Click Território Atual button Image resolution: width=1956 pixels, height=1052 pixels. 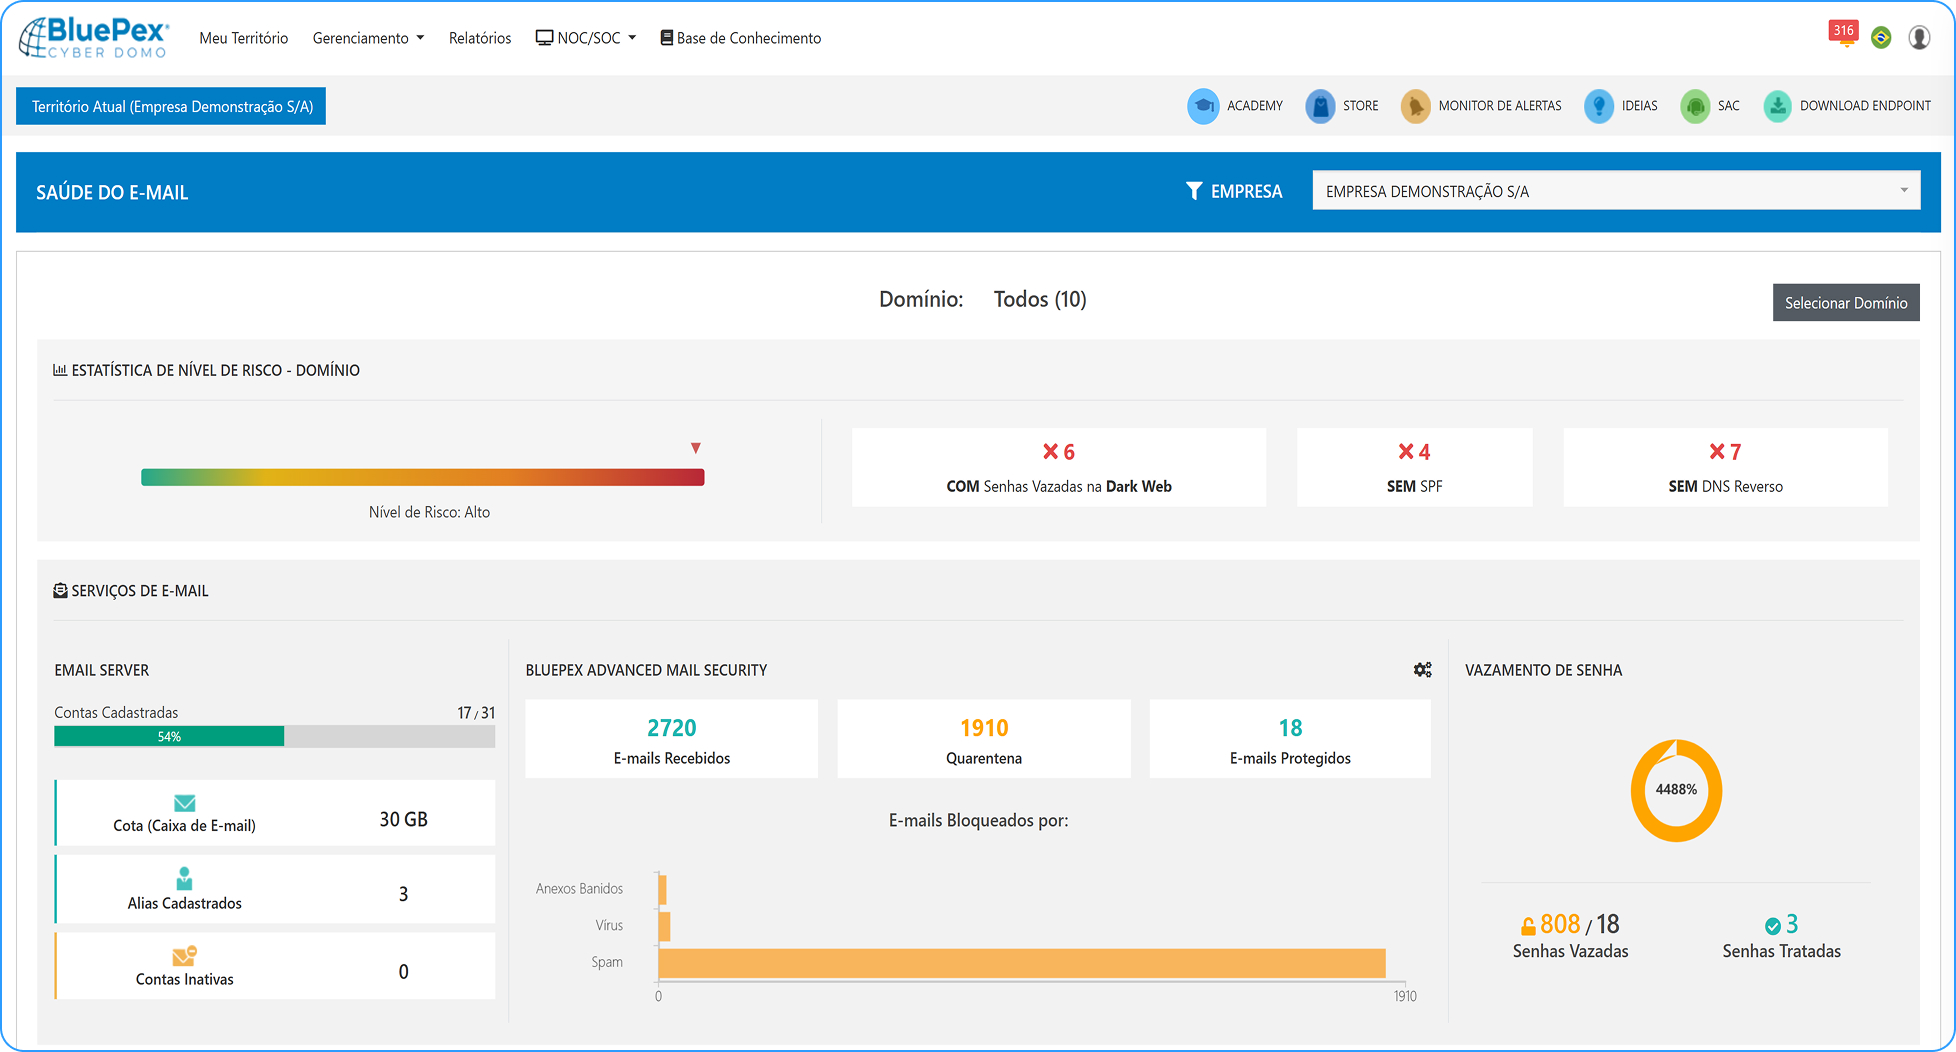point(171,106)
